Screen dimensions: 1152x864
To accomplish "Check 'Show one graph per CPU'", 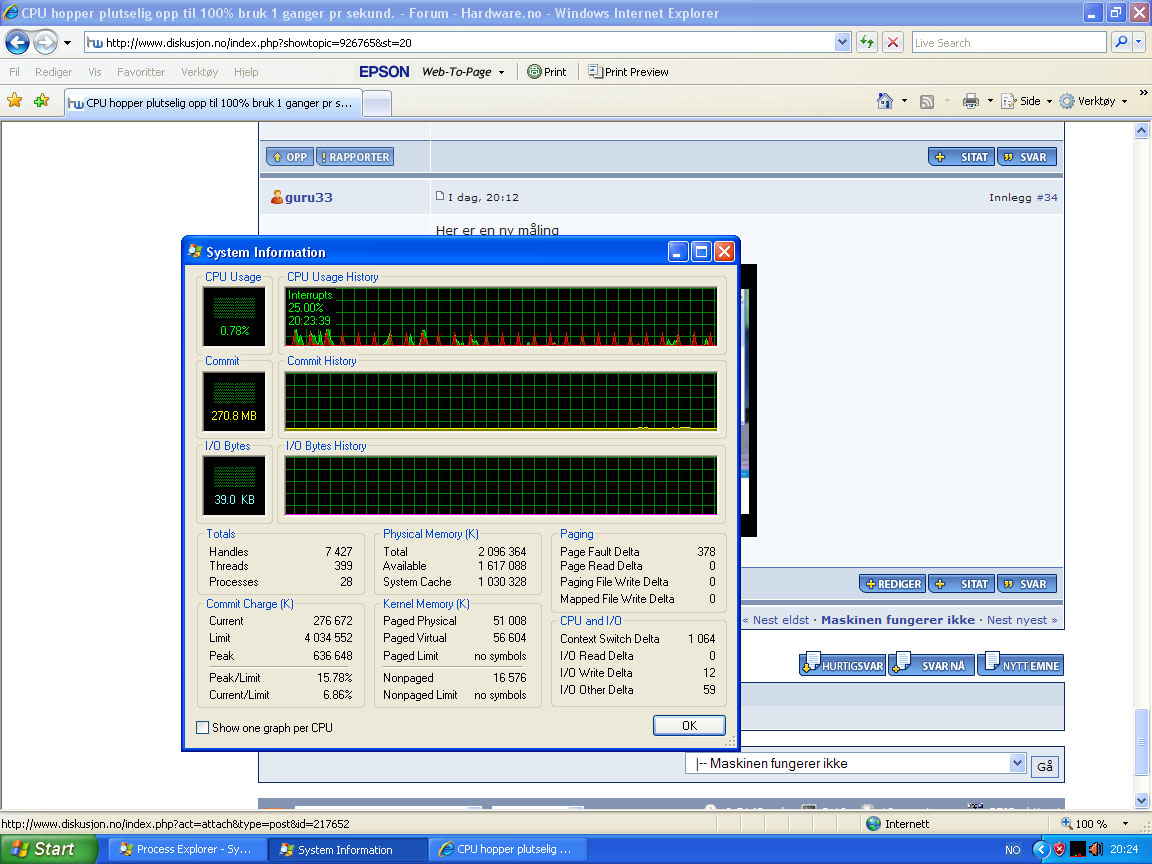I will (203, 728).
